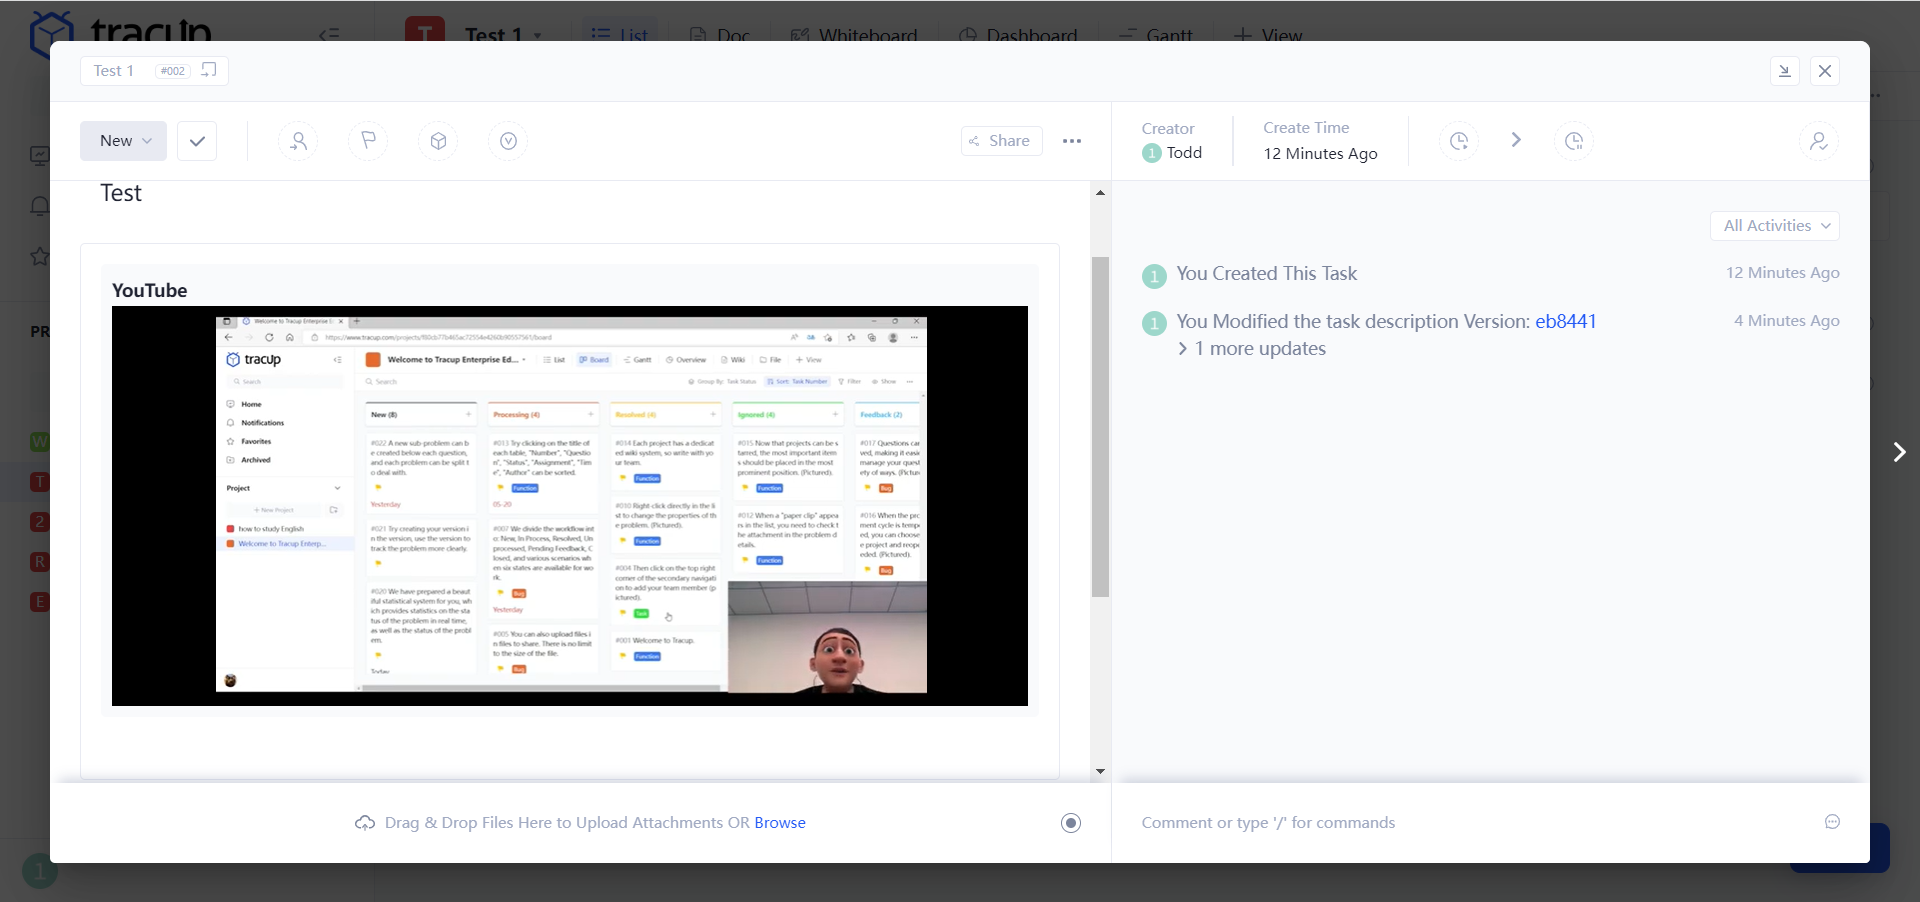Open the Browse link to upload files
This screenshot has height=902, width=1920.
click(780, 823)
